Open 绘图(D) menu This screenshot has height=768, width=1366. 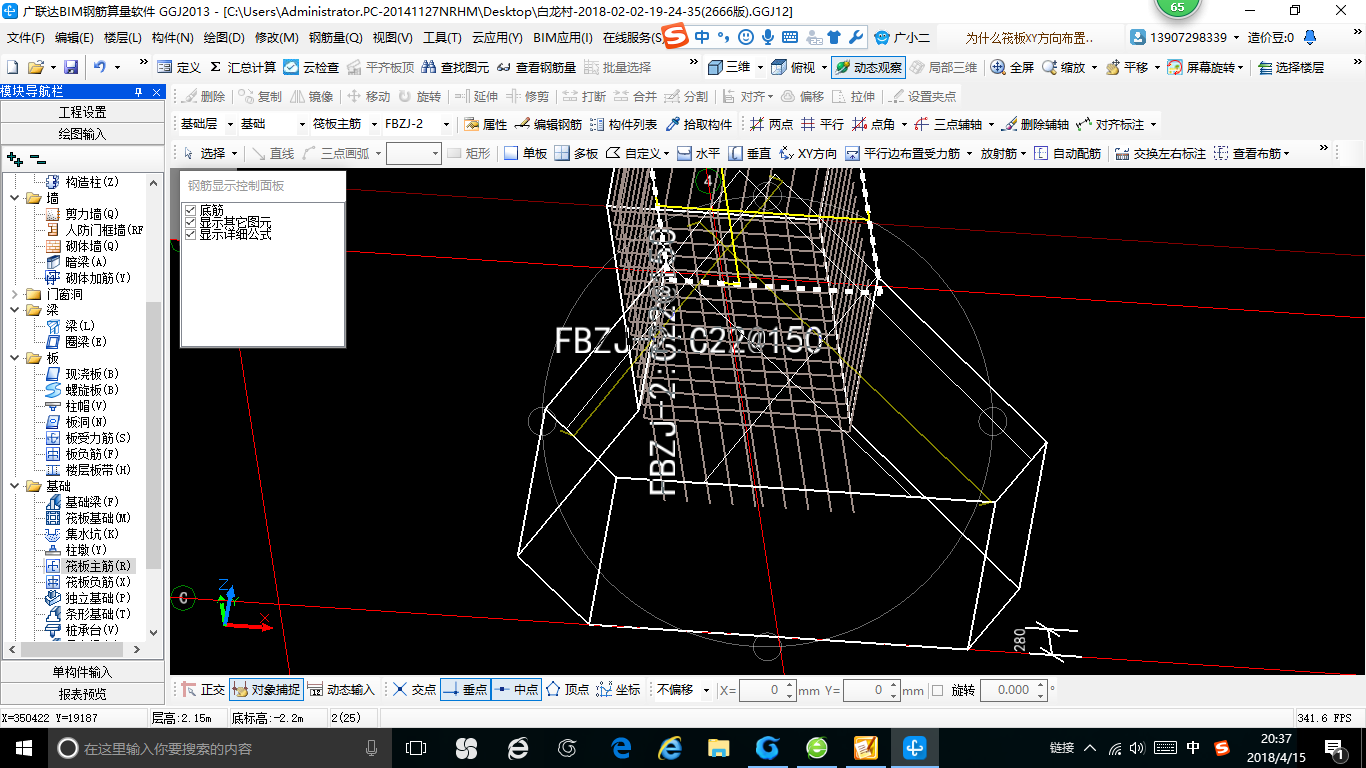[224, 38]
